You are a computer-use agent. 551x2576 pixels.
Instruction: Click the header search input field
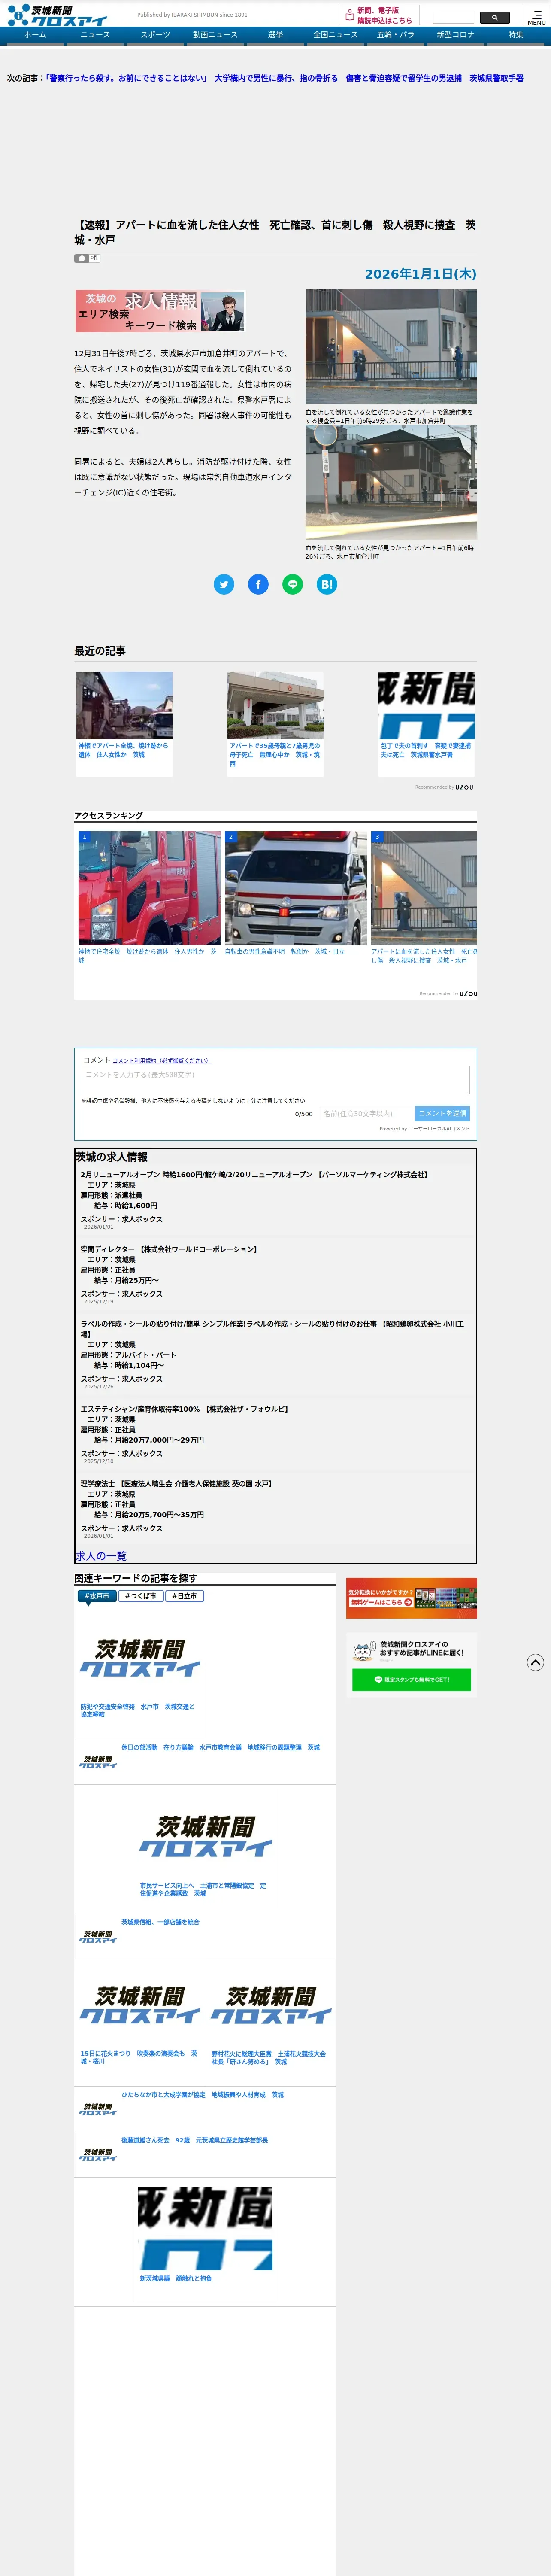453,17
